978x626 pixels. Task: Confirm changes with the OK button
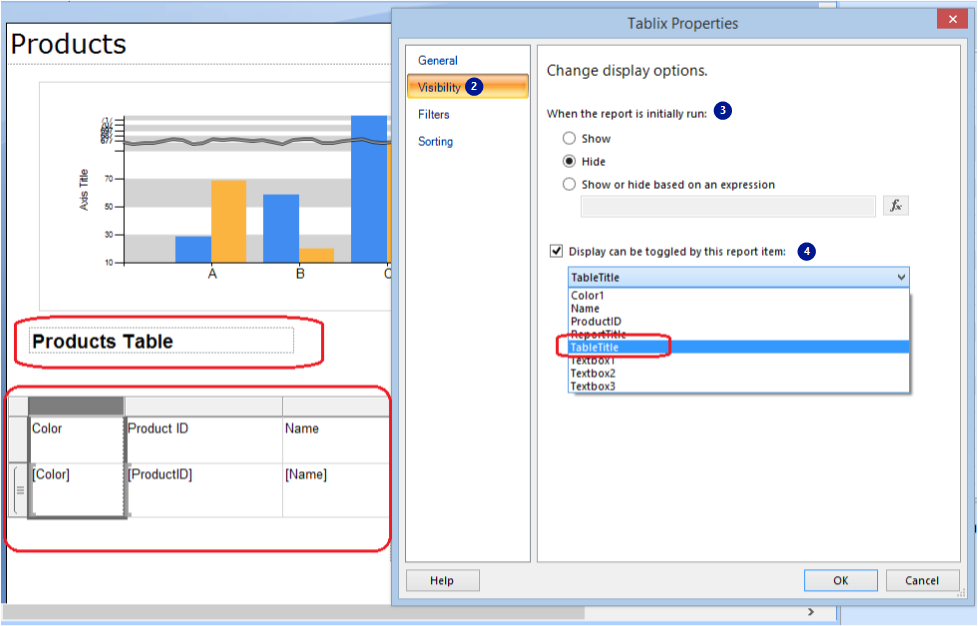click(840, 580)
